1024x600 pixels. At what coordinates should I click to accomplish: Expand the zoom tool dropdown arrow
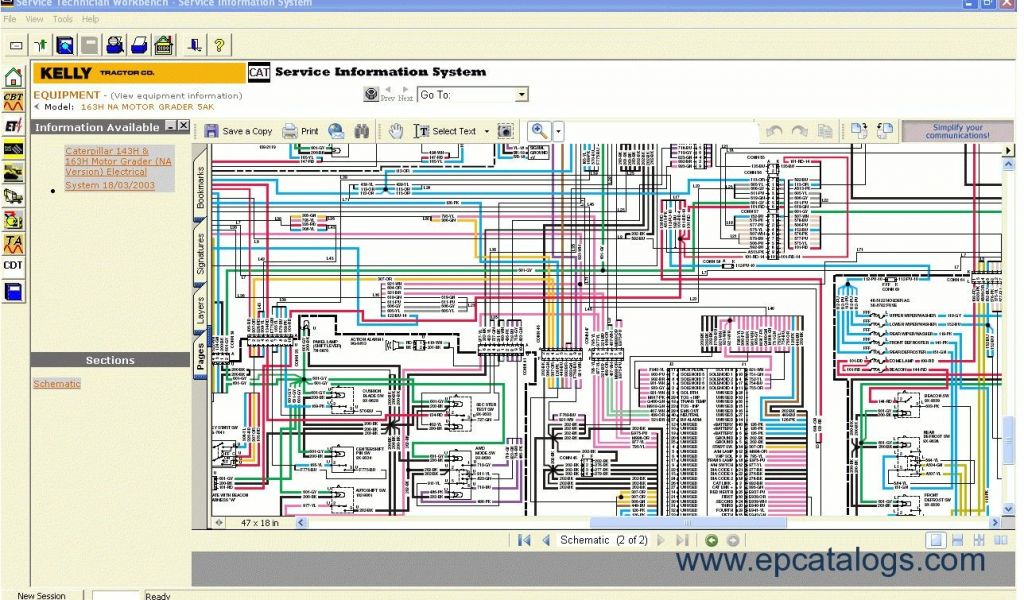[x=558, y=131]
